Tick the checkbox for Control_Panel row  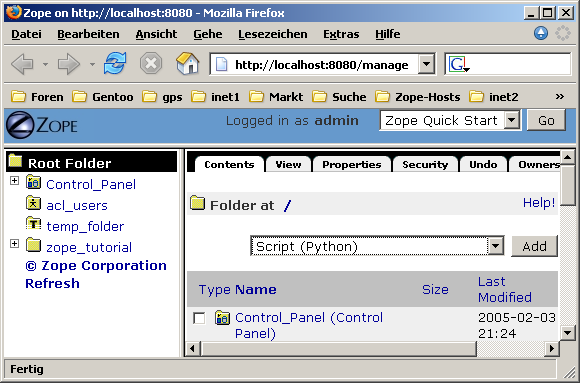[x=199, y=318]
